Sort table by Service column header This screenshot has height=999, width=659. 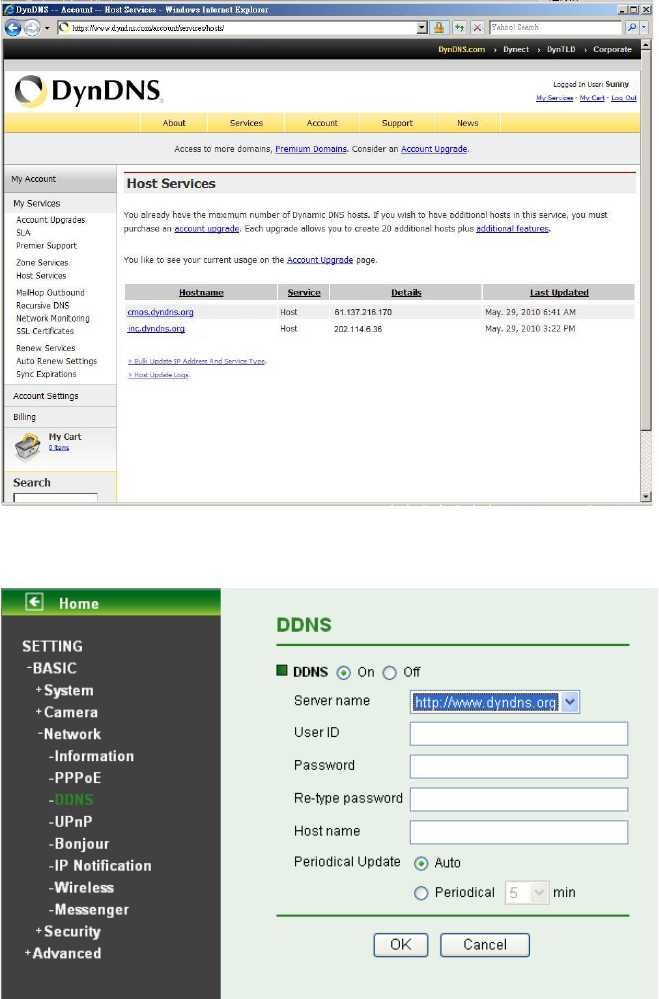(303, 292)
